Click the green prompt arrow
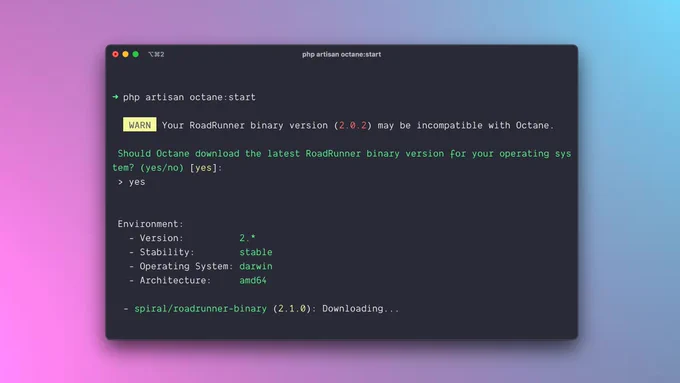 [x=115, y=97]
